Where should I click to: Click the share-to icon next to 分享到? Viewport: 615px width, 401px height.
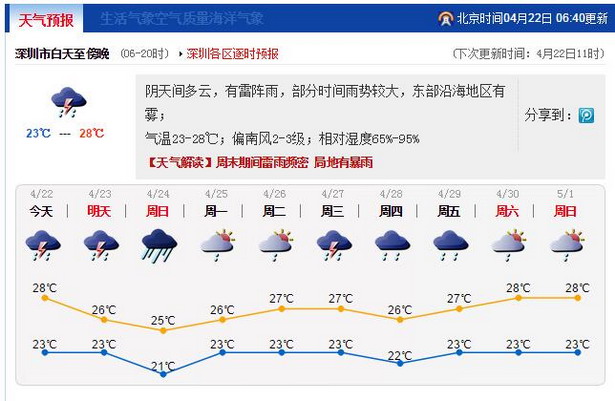click(586, 116)
